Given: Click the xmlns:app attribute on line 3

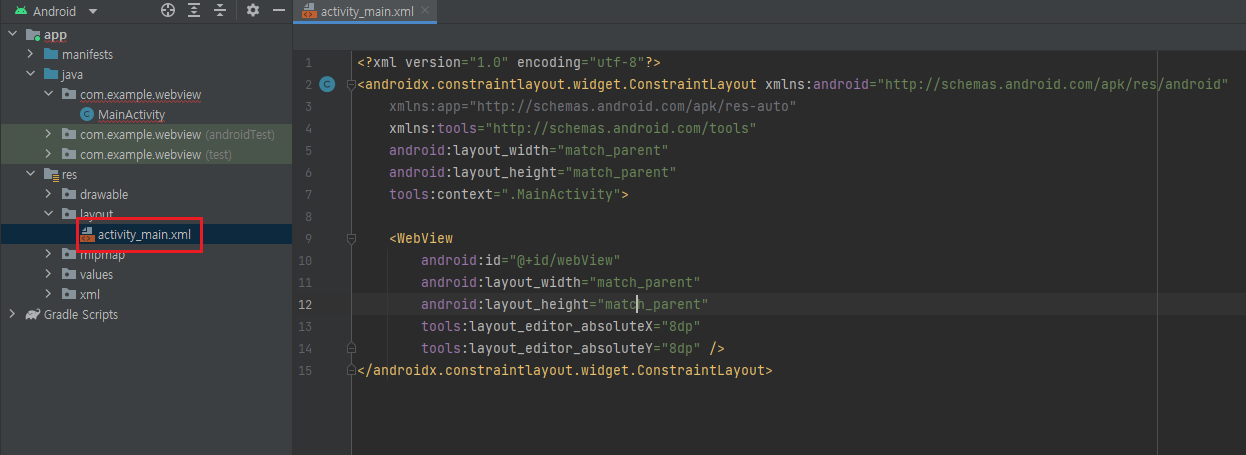Looking at the screenshot, I should pos(592,106).
